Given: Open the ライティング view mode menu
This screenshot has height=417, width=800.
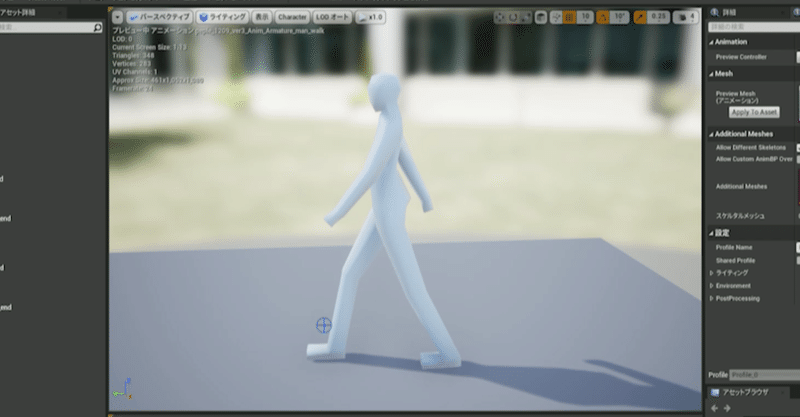Looking at the screenshot, I should (x=223, y=17).
